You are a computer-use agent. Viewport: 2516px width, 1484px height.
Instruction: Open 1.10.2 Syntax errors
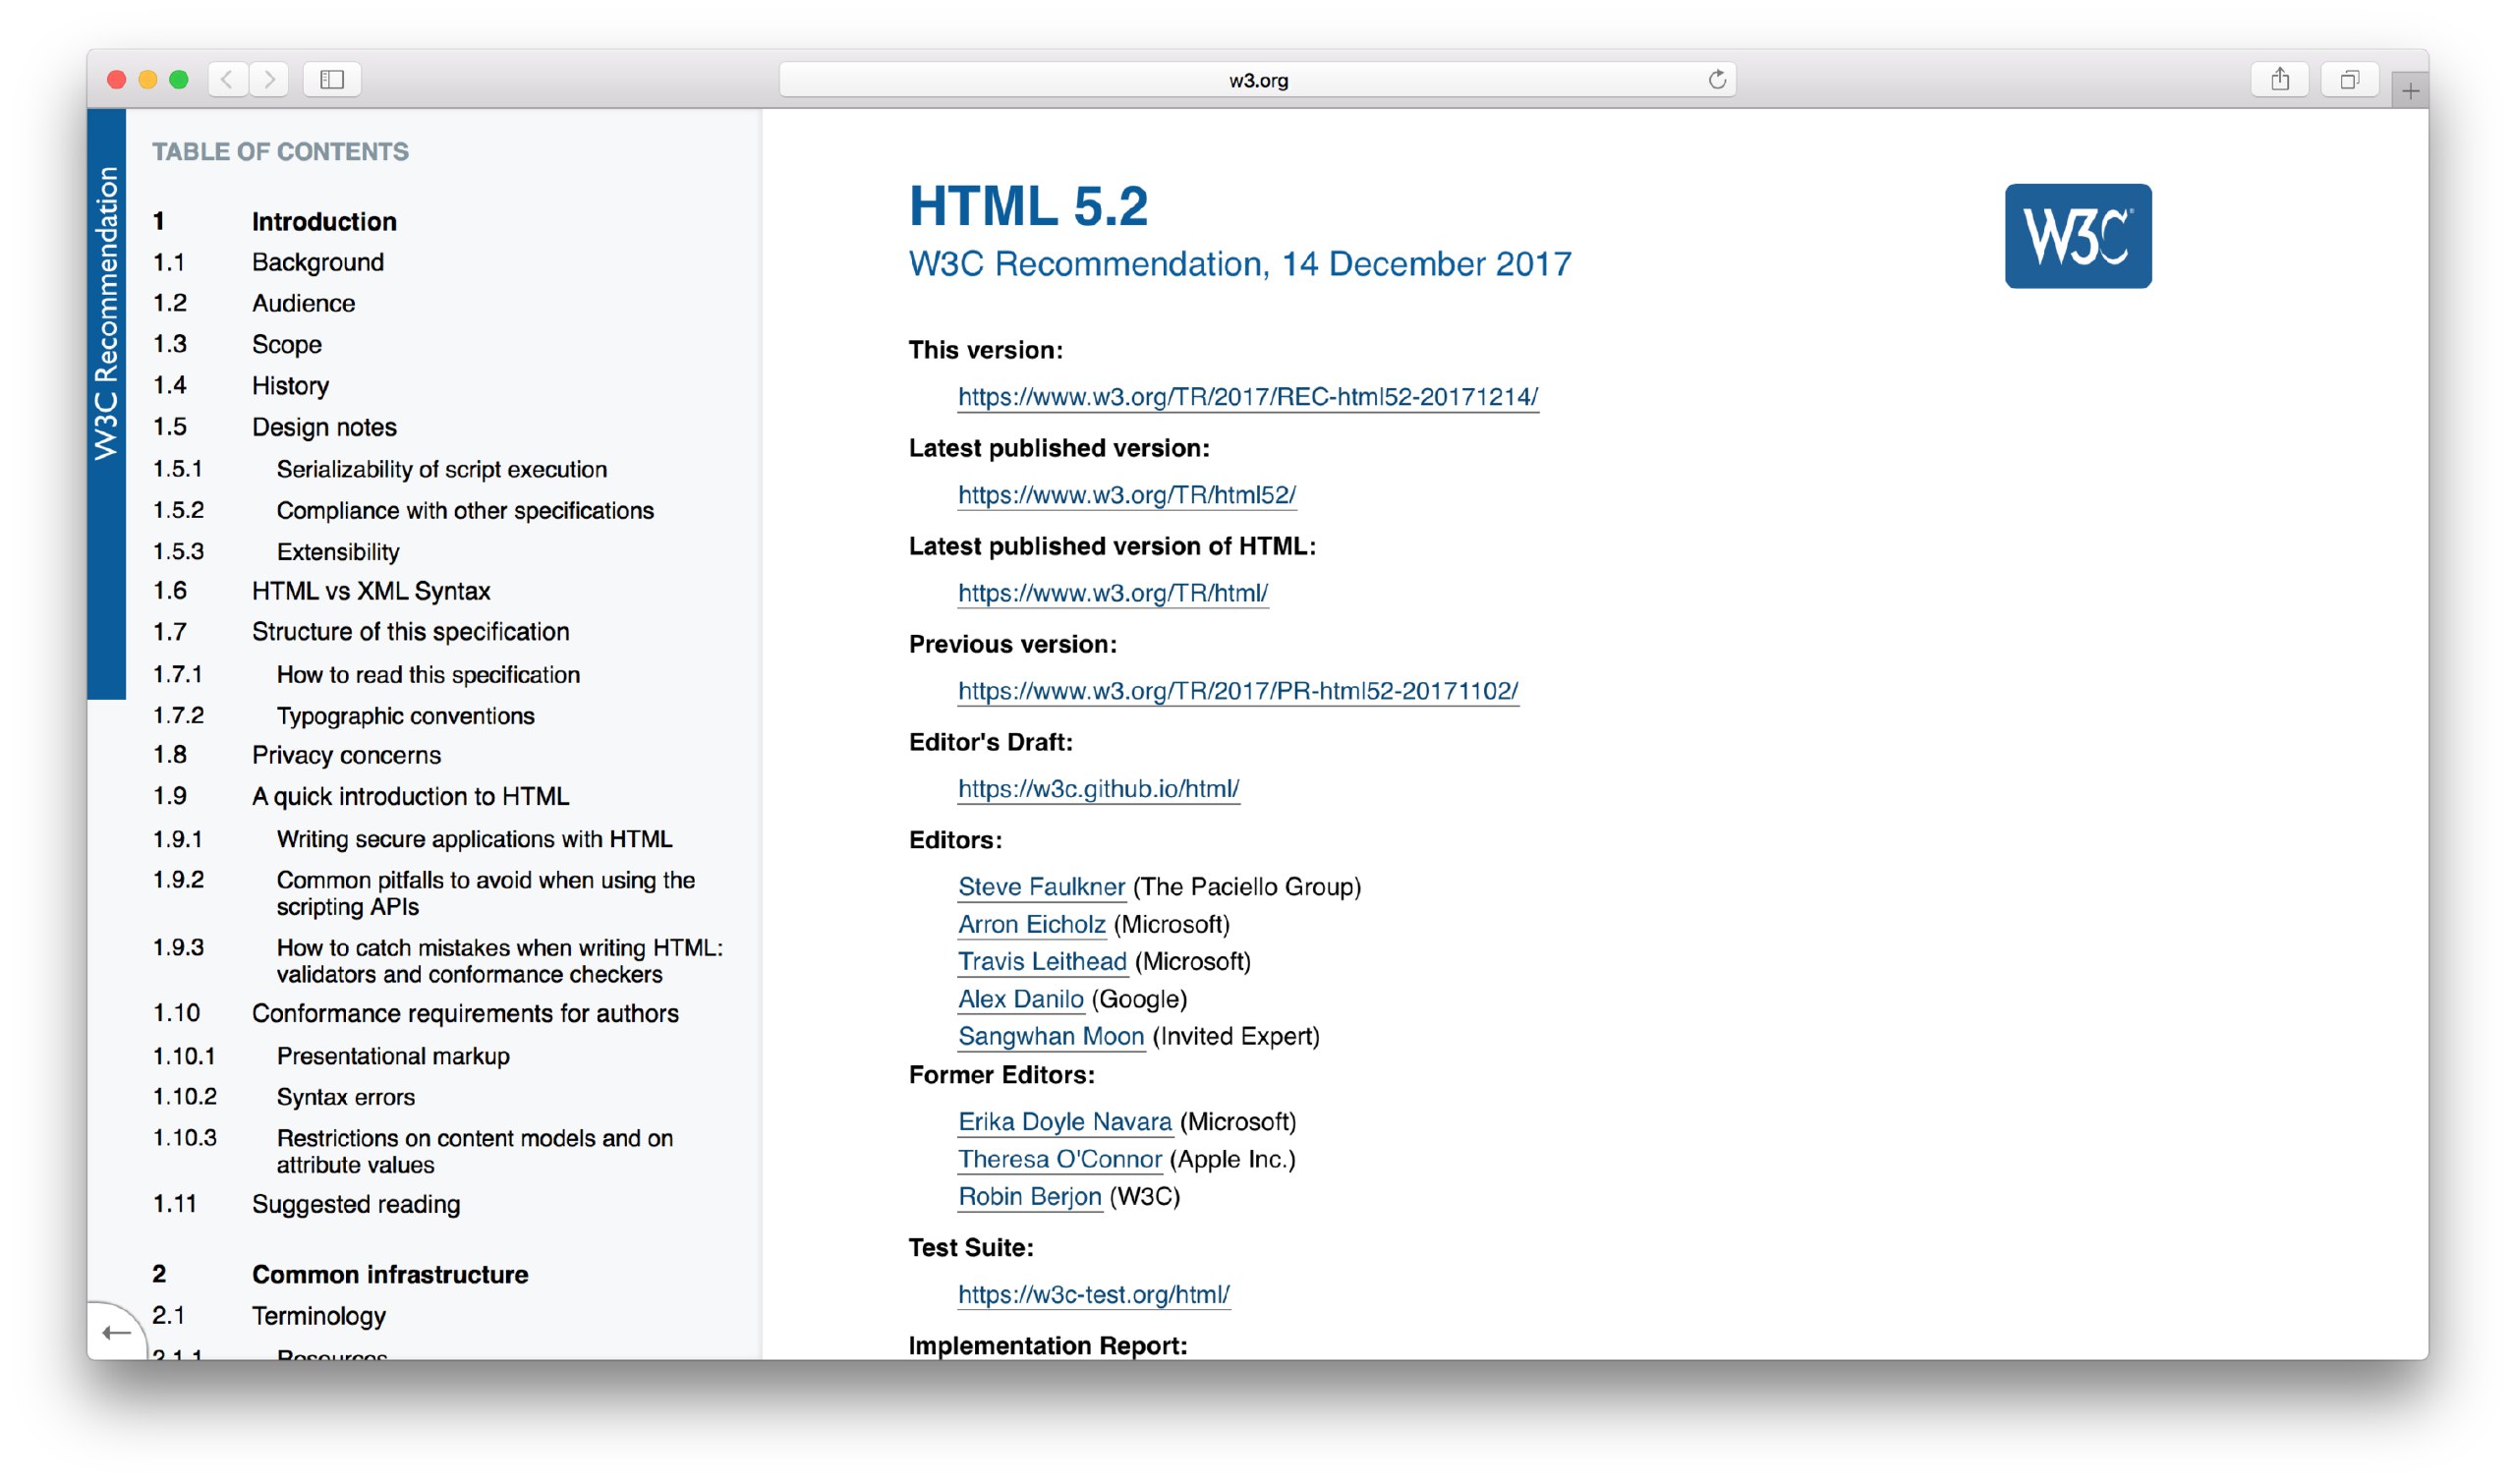point(346,1098)
